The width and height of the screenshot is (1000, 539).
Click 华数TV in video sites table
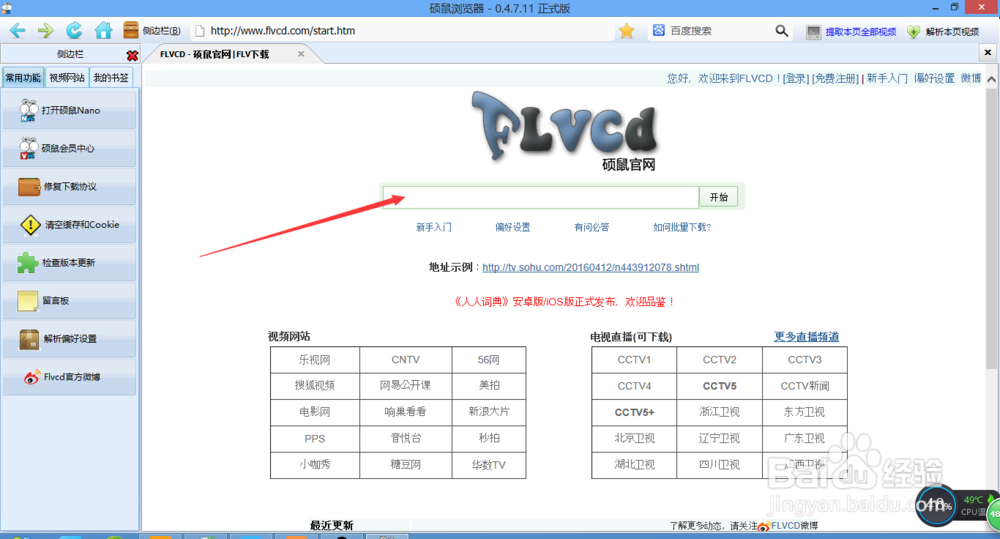point(489,465)
